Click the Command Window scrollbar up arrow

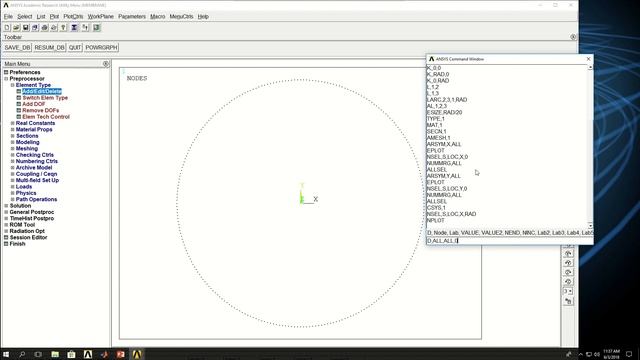click(590, 67)
